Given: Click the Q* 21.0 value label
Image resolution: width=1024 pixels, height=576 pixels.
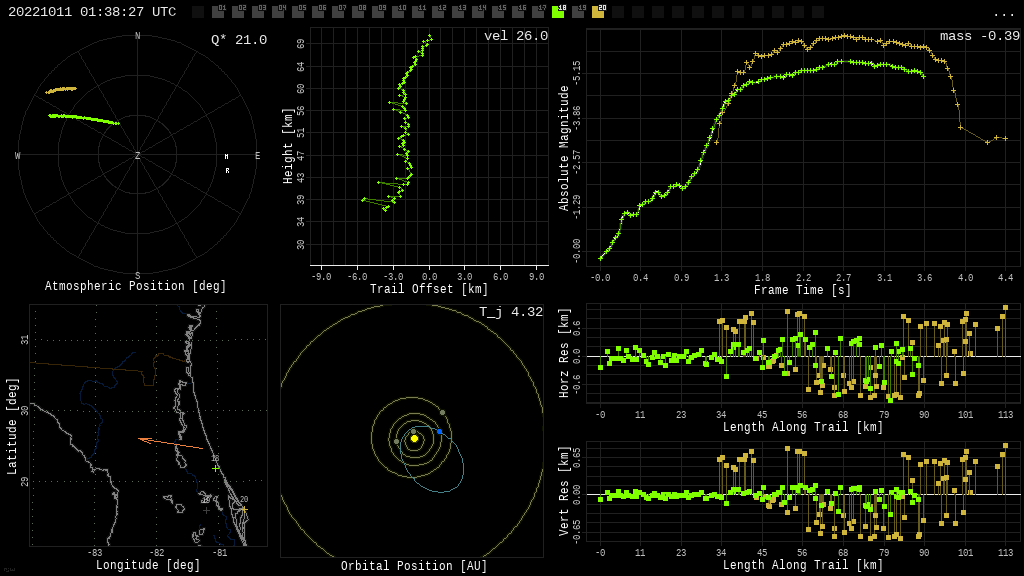Looking at the screenshot, I should 238,40.
